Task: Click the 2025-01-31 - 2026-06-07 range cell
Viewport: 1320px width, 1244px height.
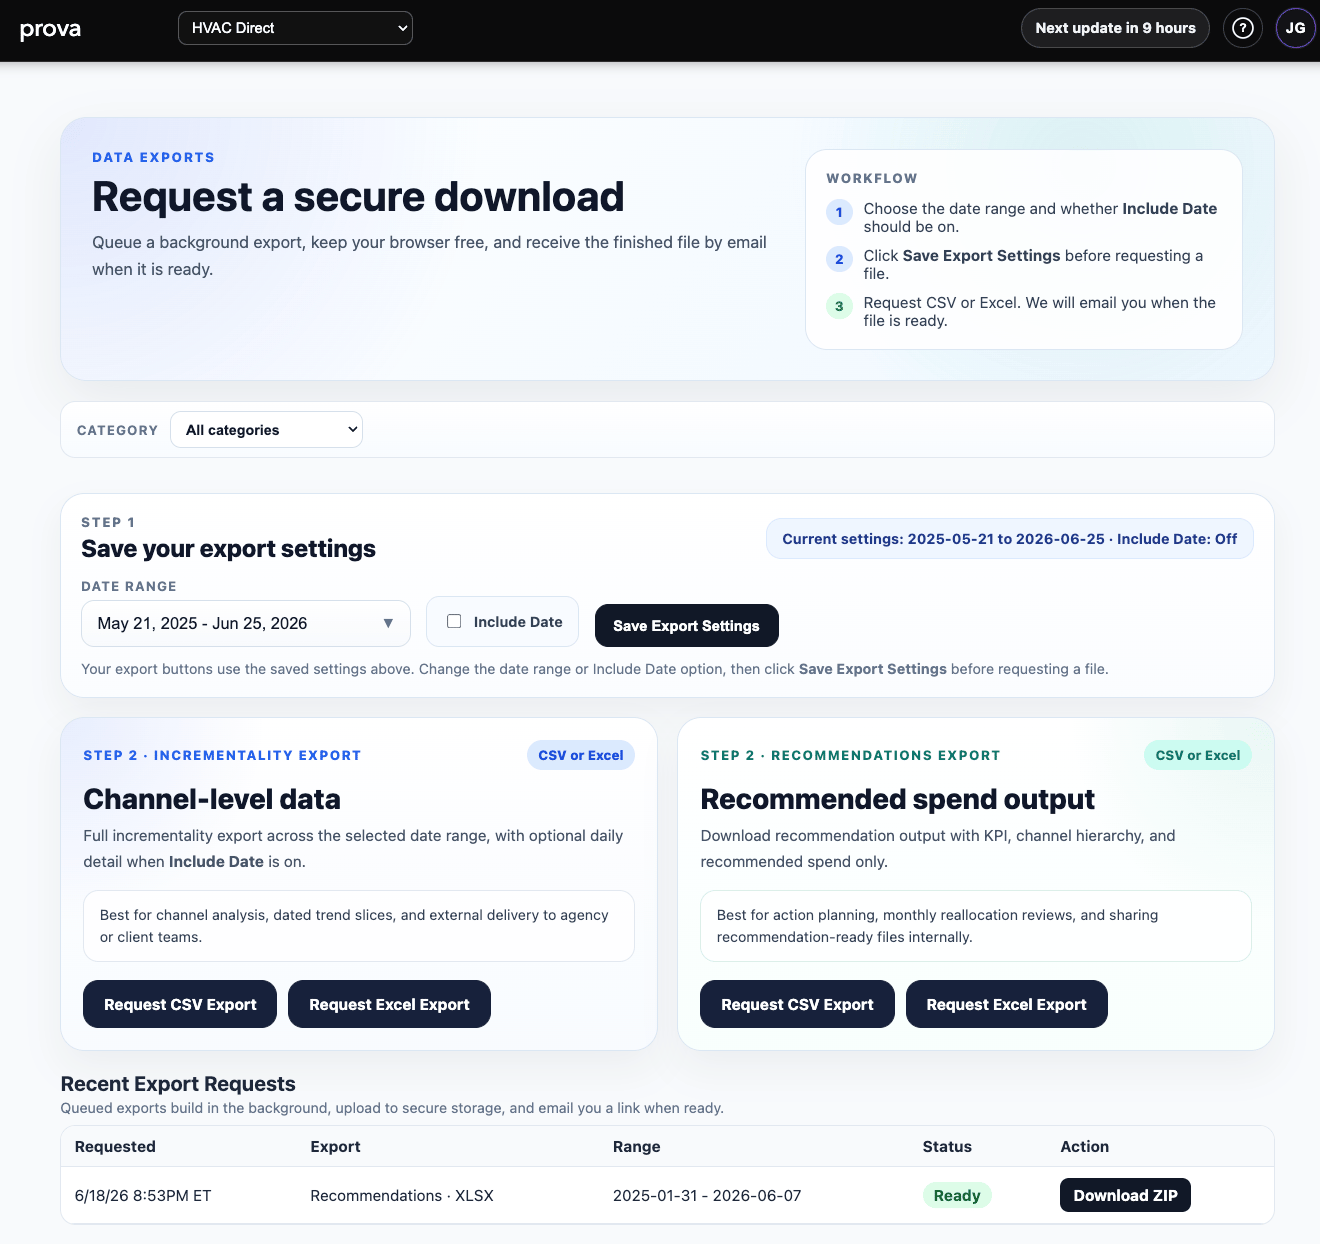Action: point(707,1196)
